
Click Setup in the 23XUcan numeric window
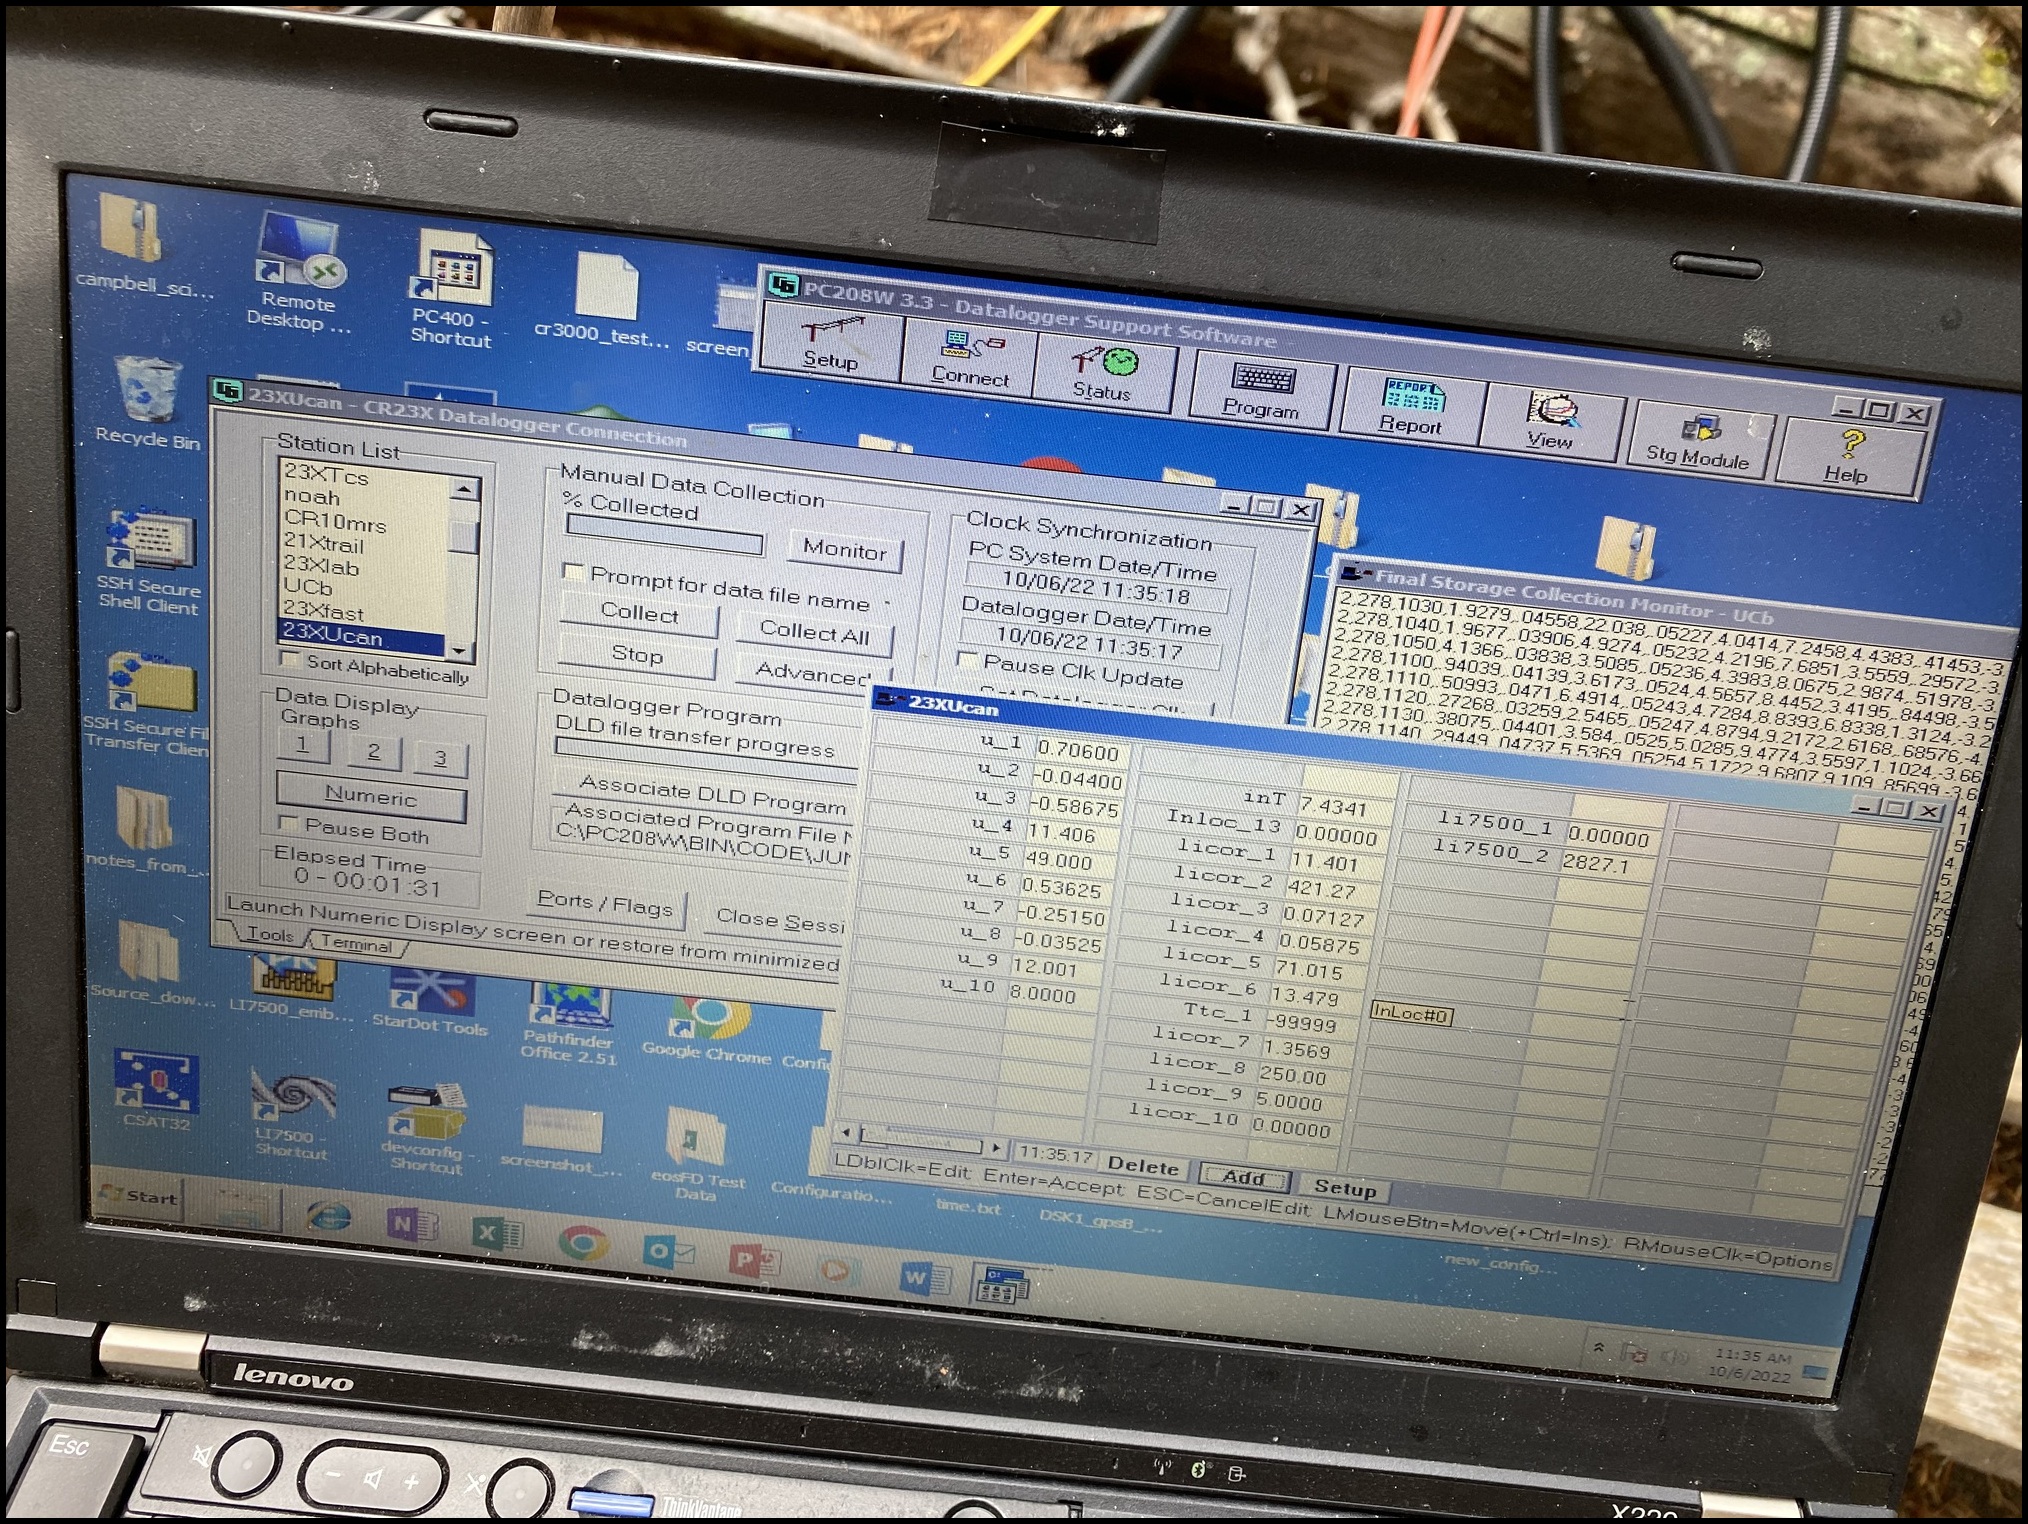[1344, 1188]
